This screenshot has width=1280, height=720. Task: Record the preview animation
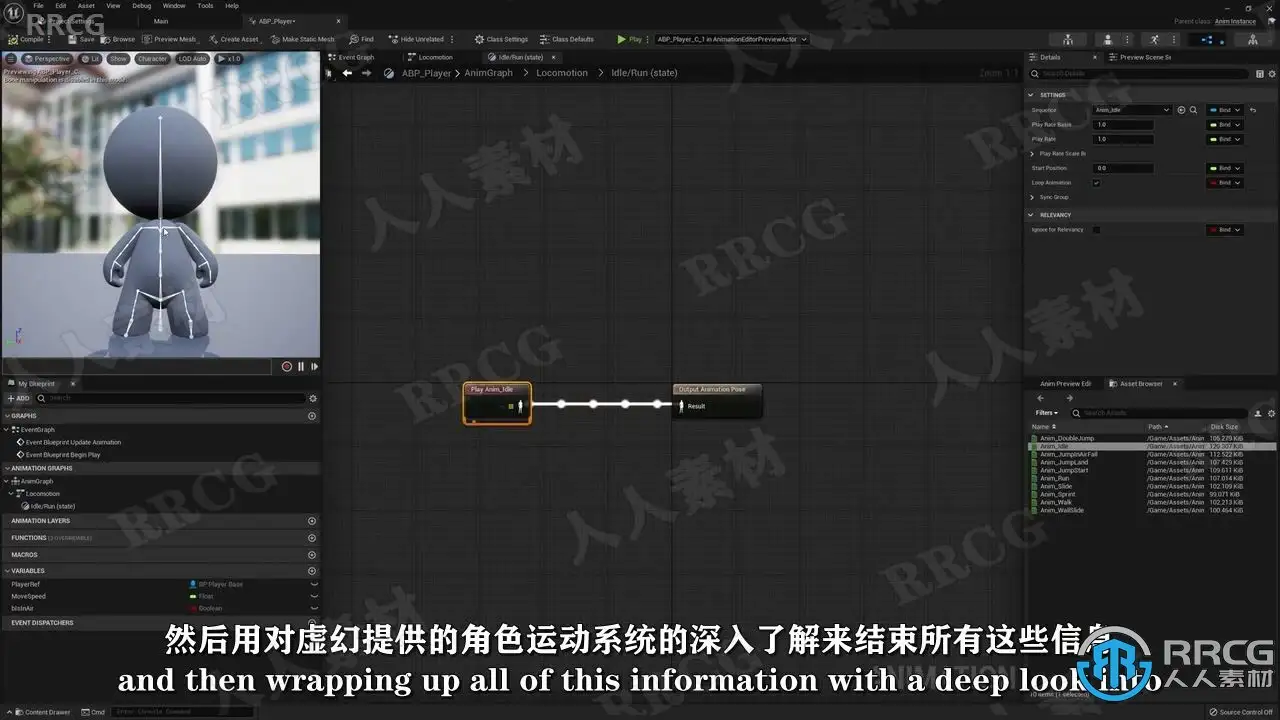(287, 367)
